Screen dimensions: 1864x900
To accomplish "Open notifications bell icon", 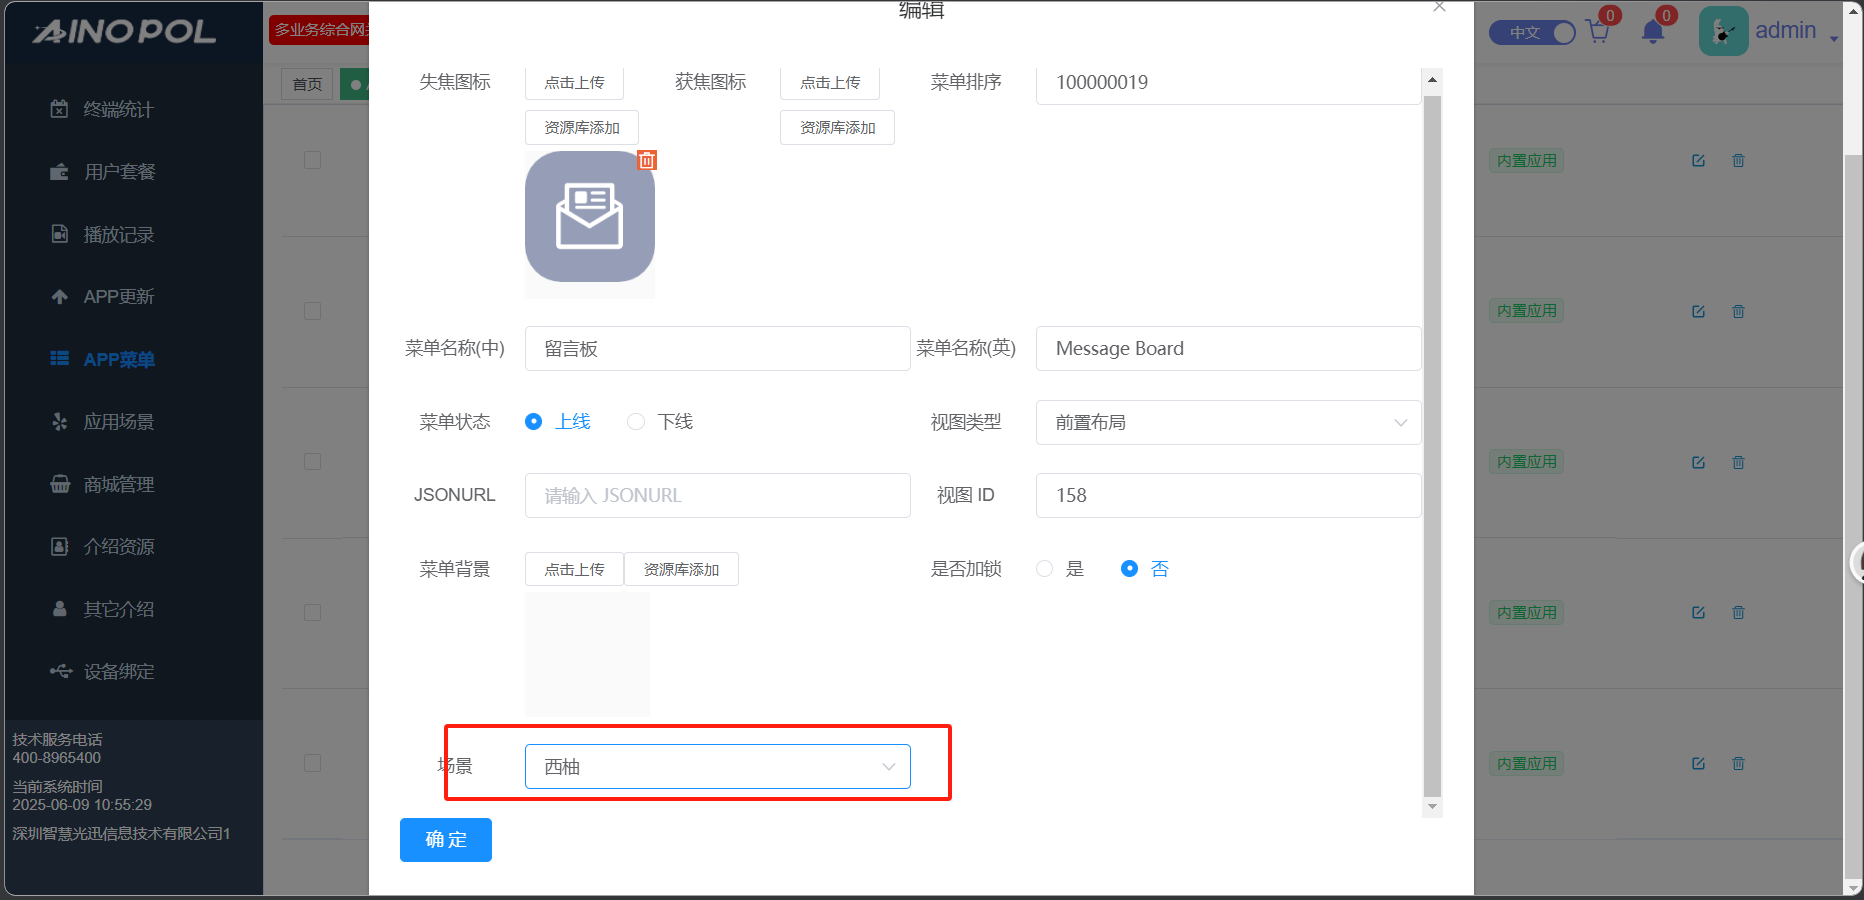I will (1653, 32).
